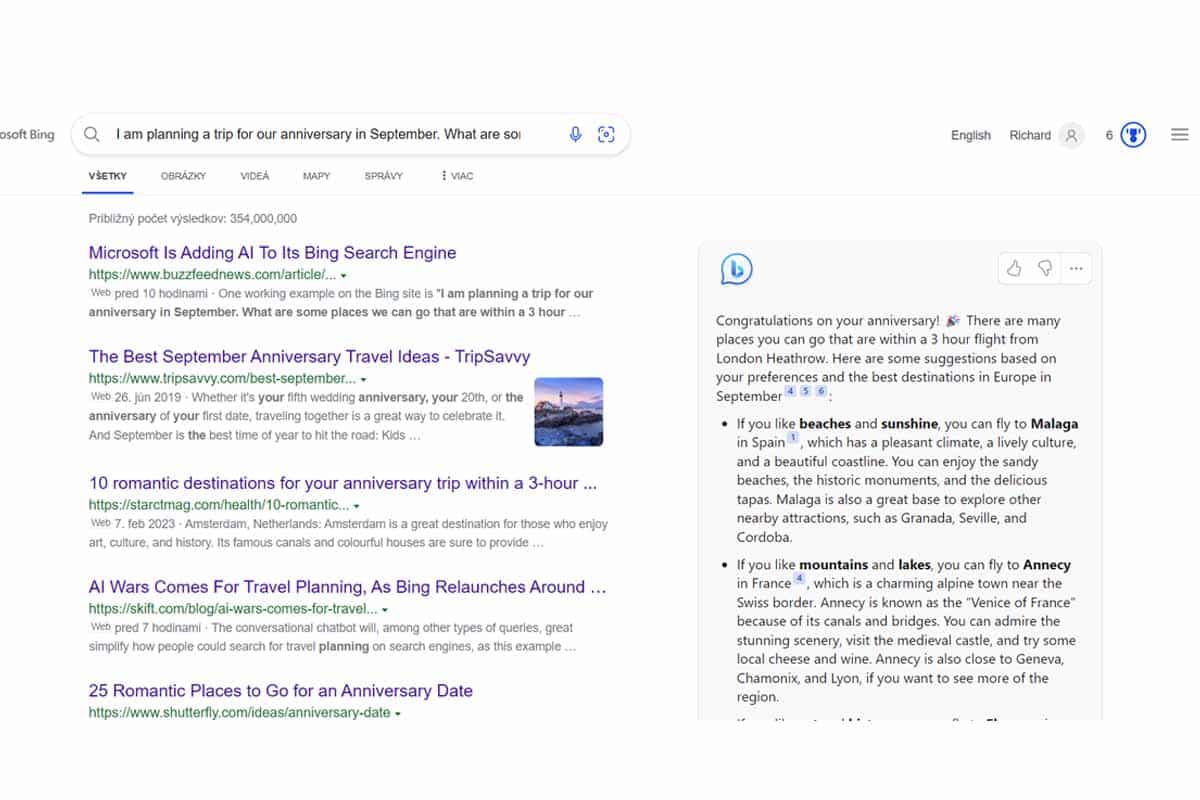The height and width of the screenshot is (800, 1200).
Task: Click the https://starctmag.com/health/10-romantic URL
Action: point(219,506)
